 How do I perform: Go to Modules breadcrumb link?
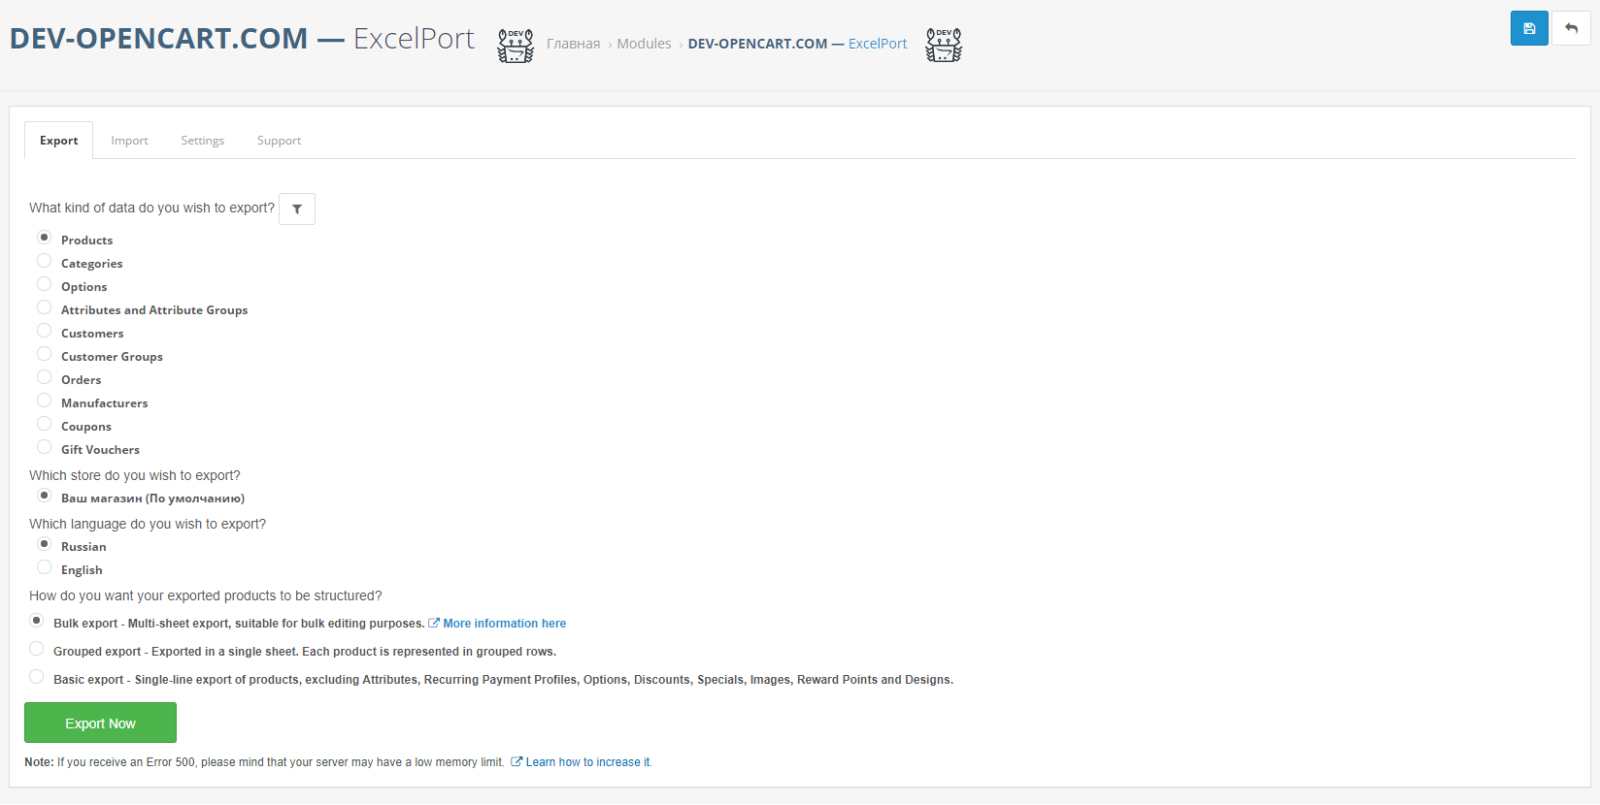(x=644, y=44)
